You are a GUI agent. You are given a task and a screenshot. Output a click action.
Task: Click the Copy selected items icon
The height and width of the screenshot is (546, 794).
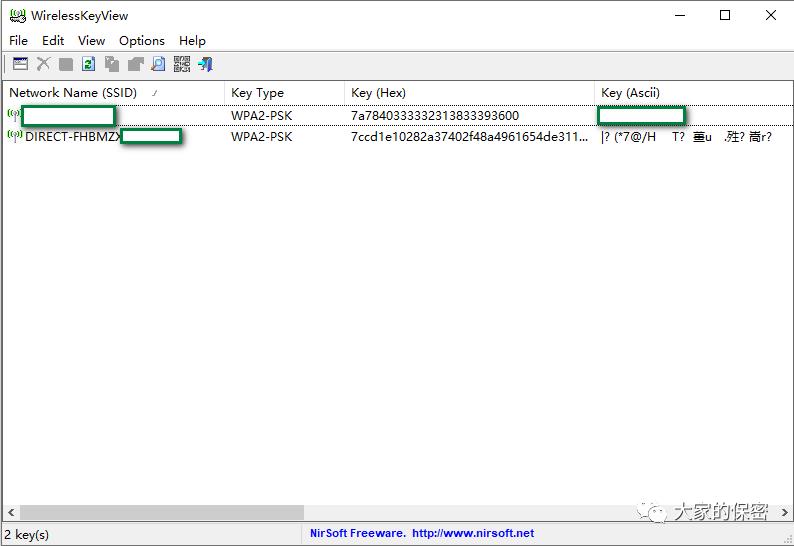[x=112, y=64]
